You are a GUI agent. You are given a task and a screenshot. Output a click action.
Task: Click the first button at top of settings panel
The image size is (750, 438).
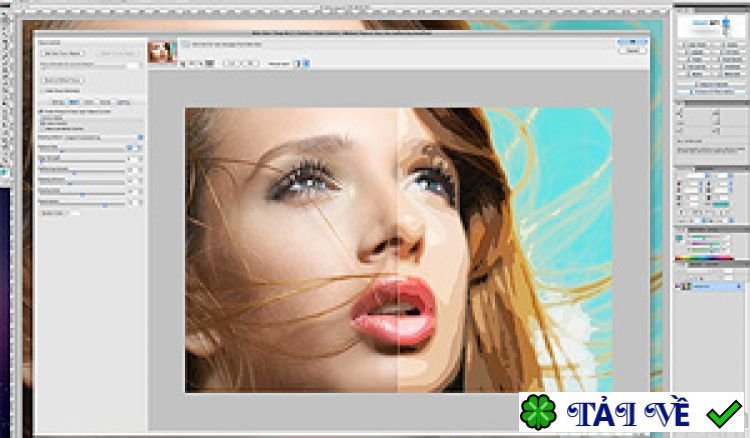(x=63, y=54)
